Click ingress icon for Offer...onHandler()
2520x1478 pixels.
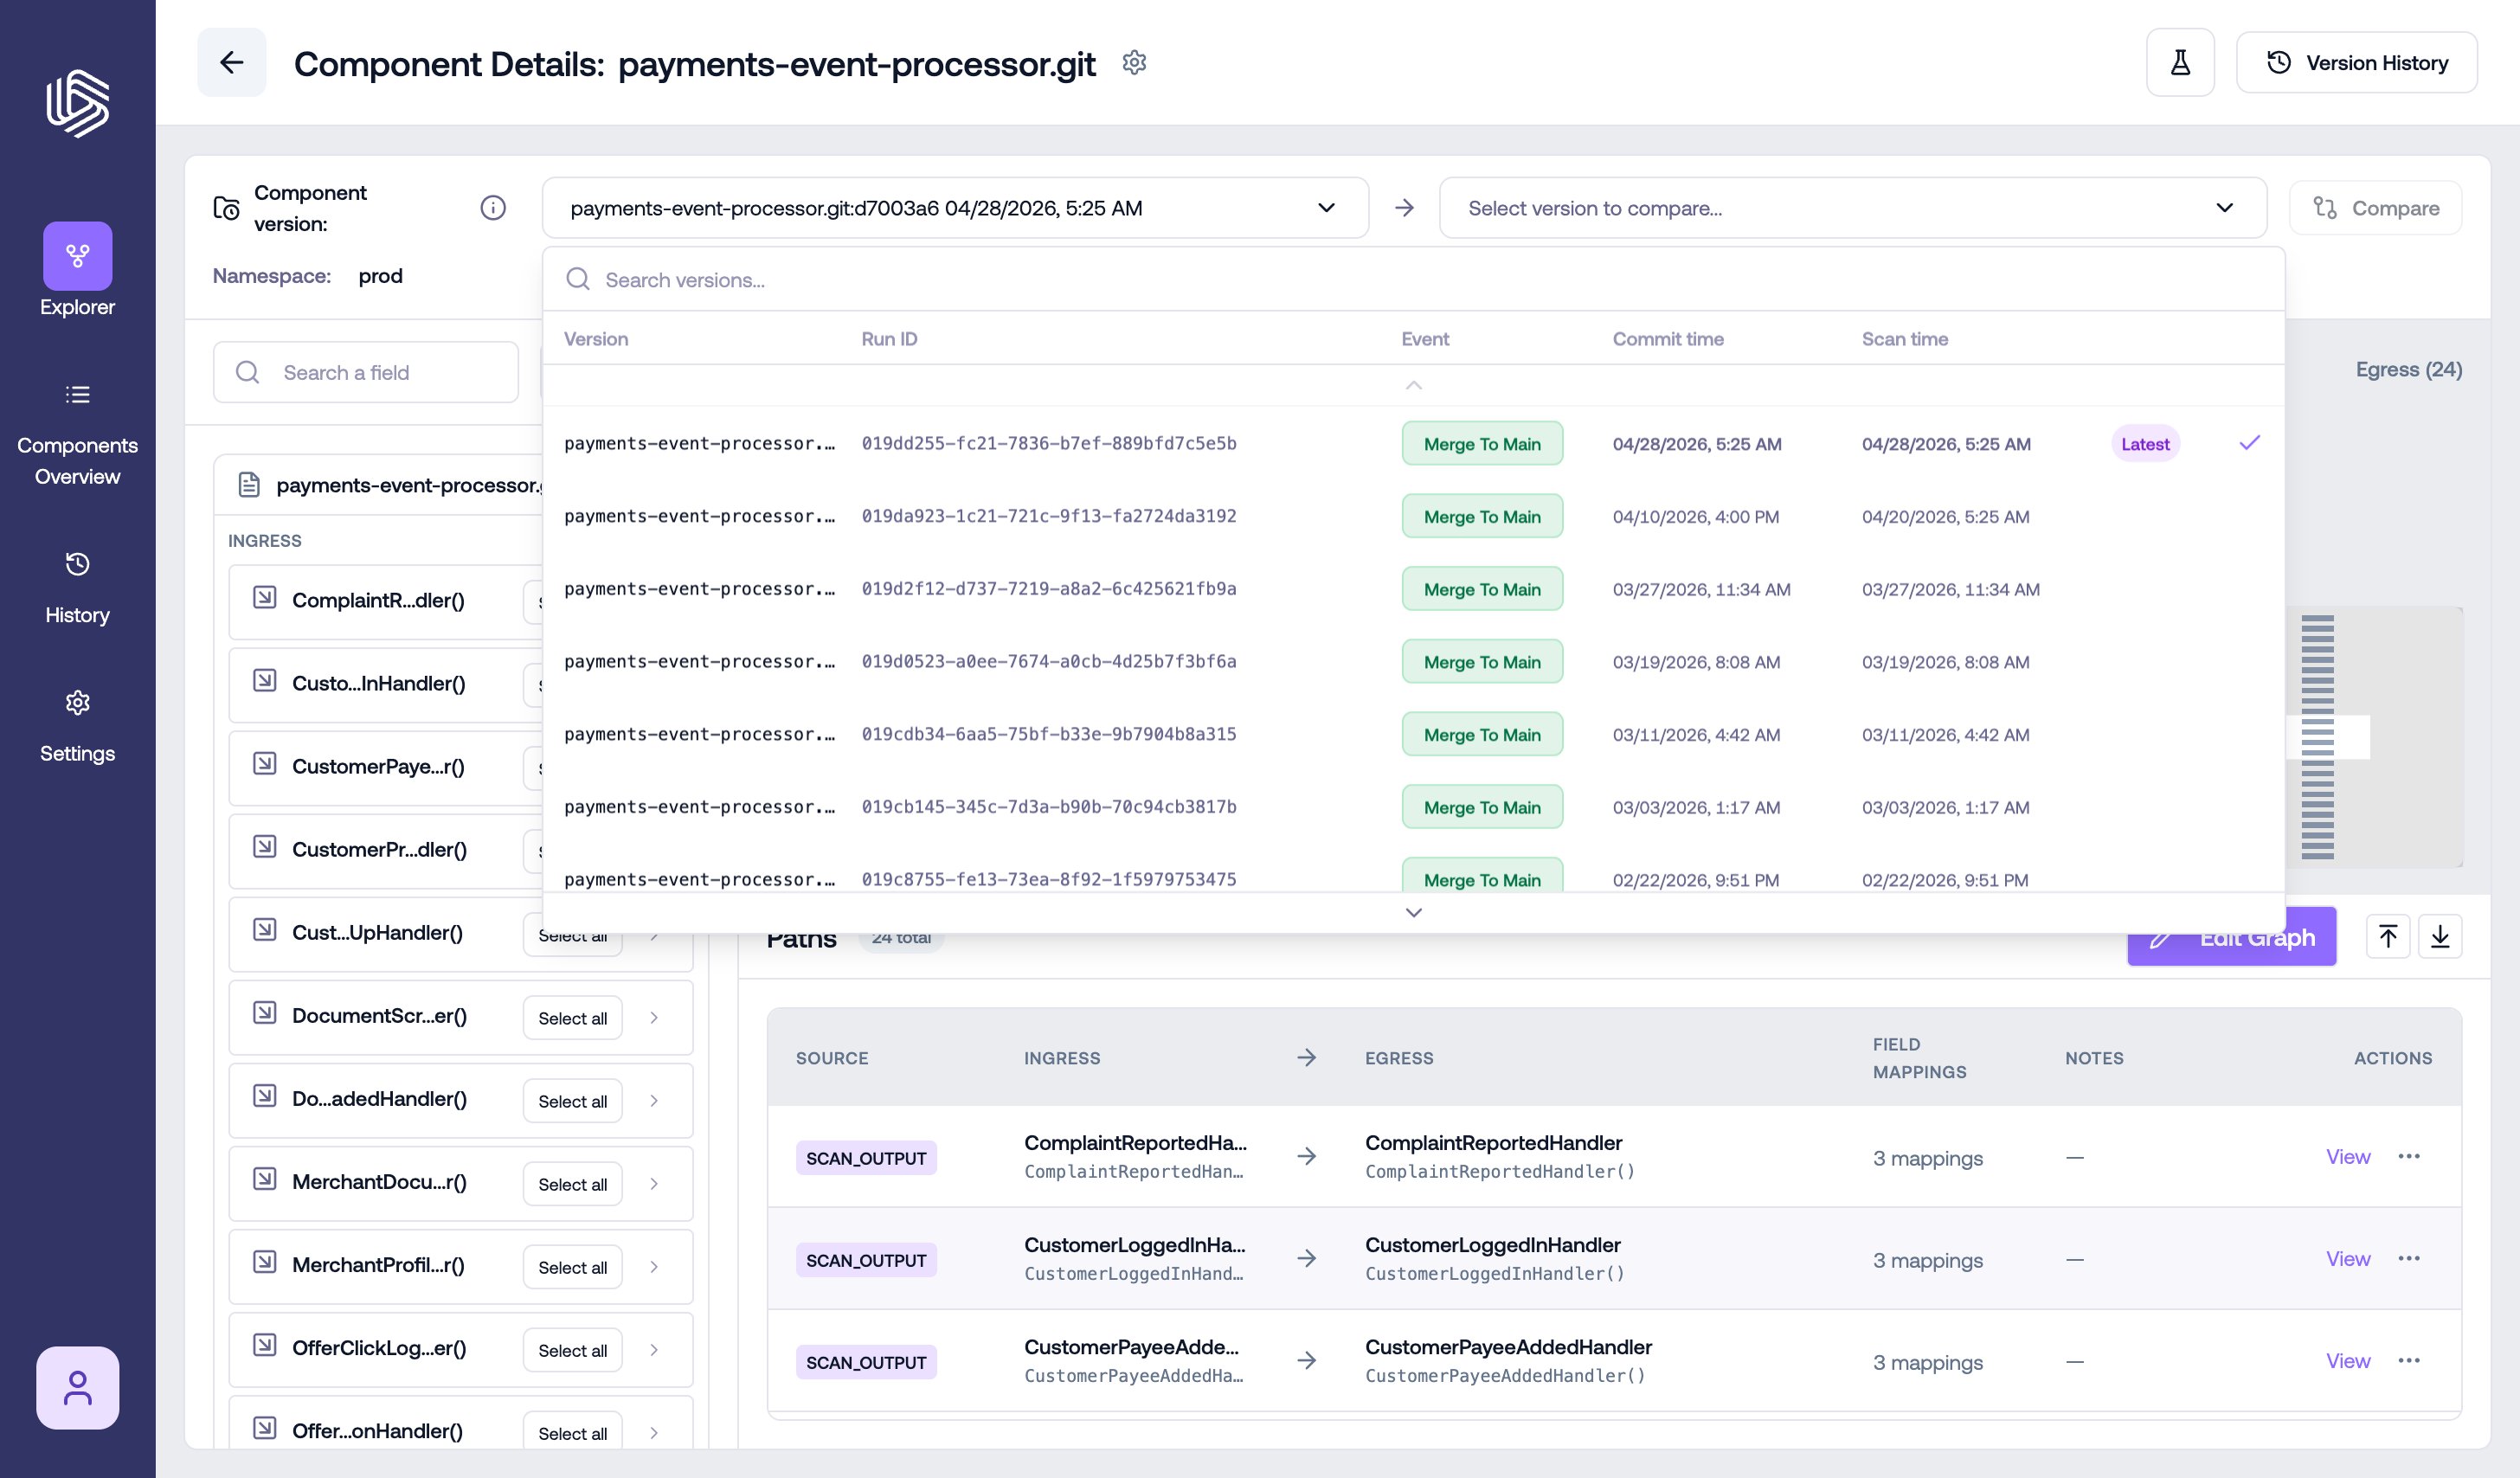(264, 1428)
